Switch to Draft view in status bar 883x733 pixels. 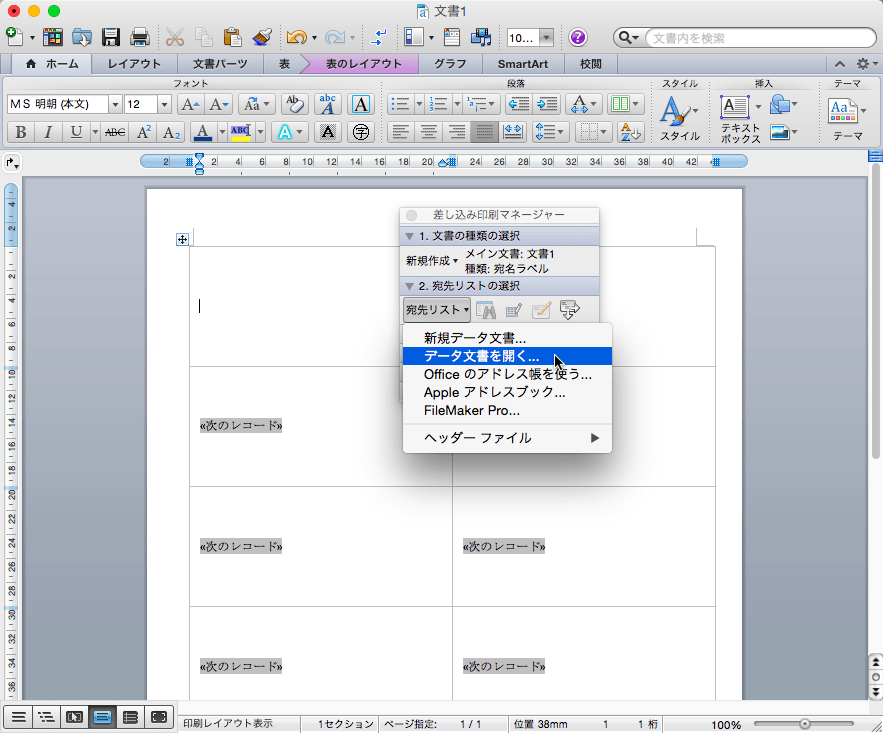pos(18,717)
